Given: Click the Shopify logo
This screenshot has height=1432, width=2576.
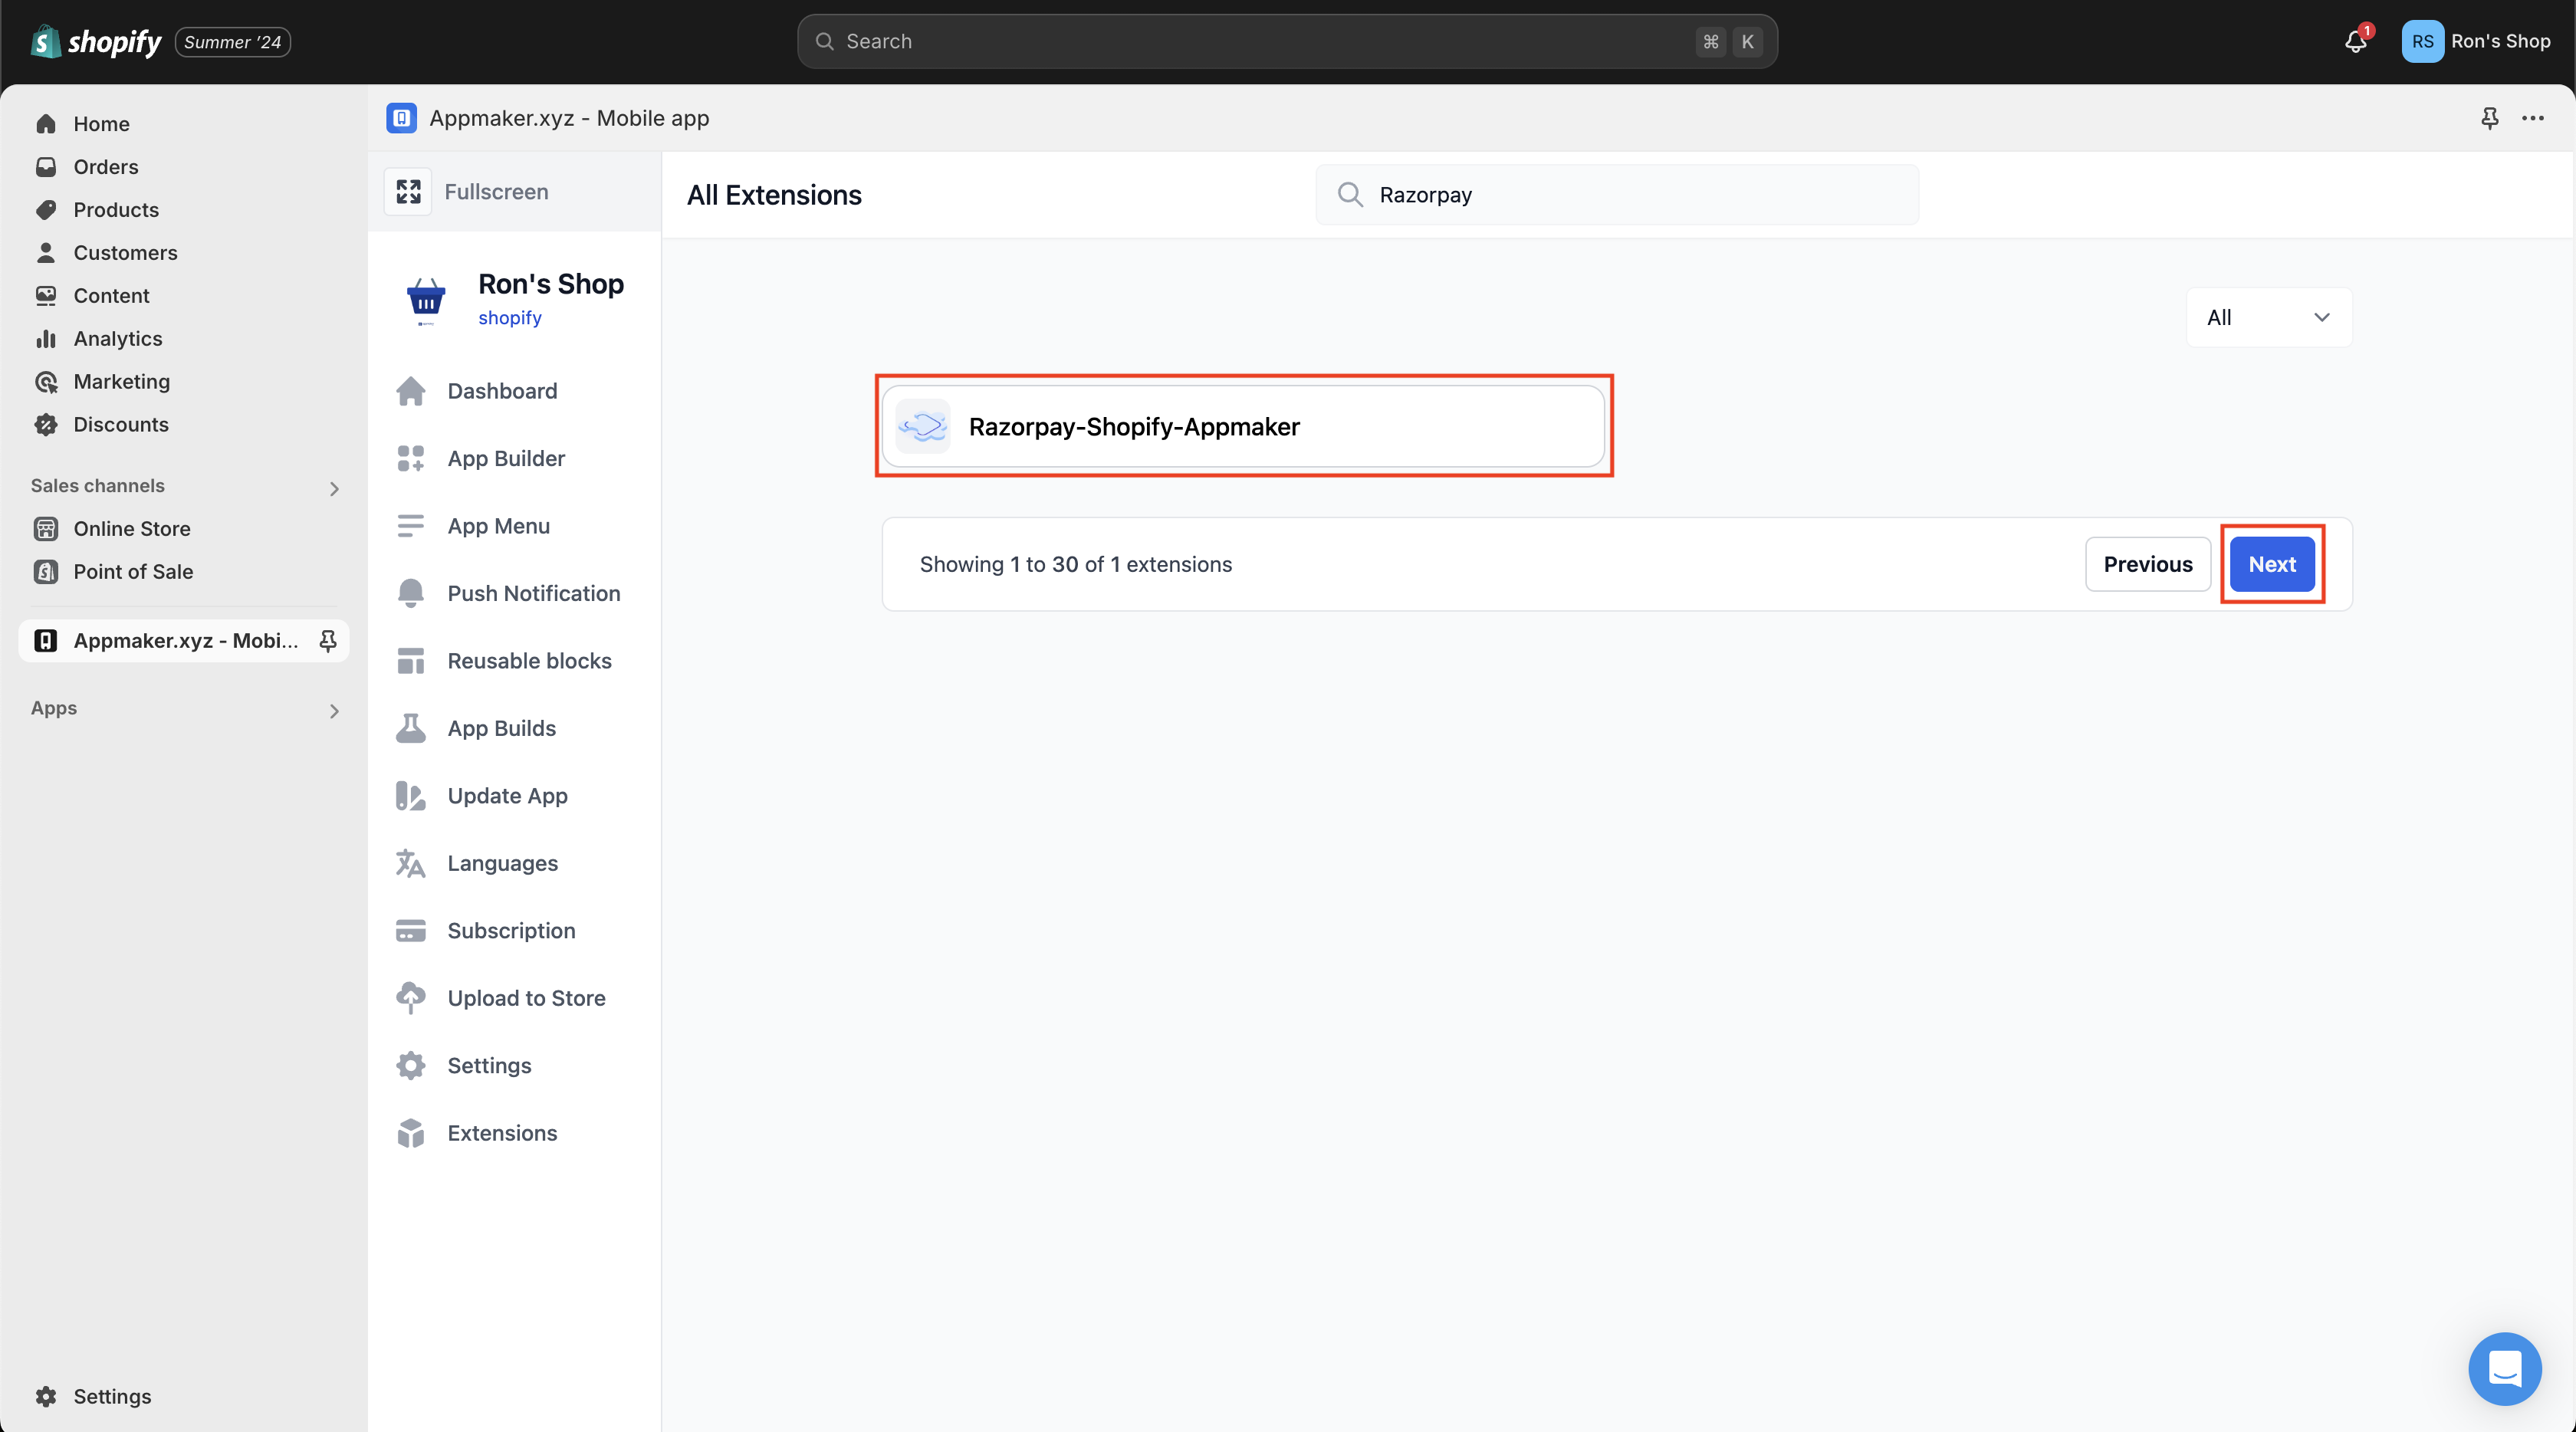Looking at the screenshot, I should pos(96,41).
